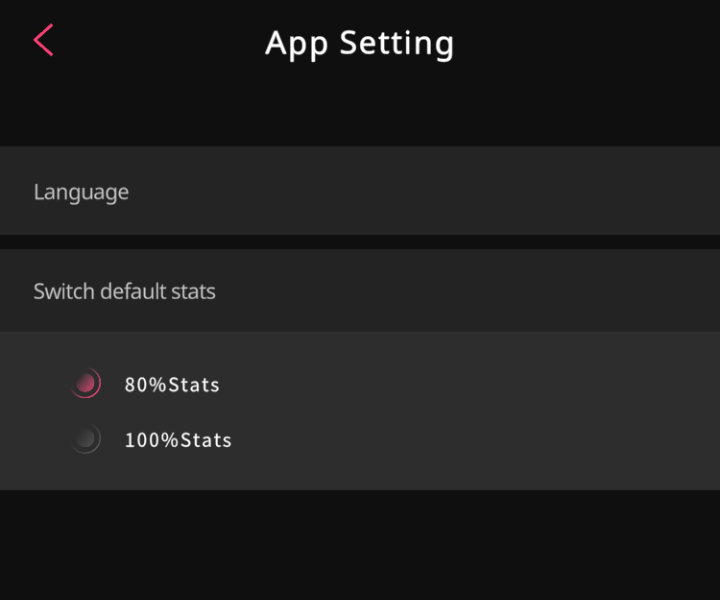This screenshot has height=600, width=720.
Task: Select the 100%Stats radio button
Action: click(x=86, y=439)
